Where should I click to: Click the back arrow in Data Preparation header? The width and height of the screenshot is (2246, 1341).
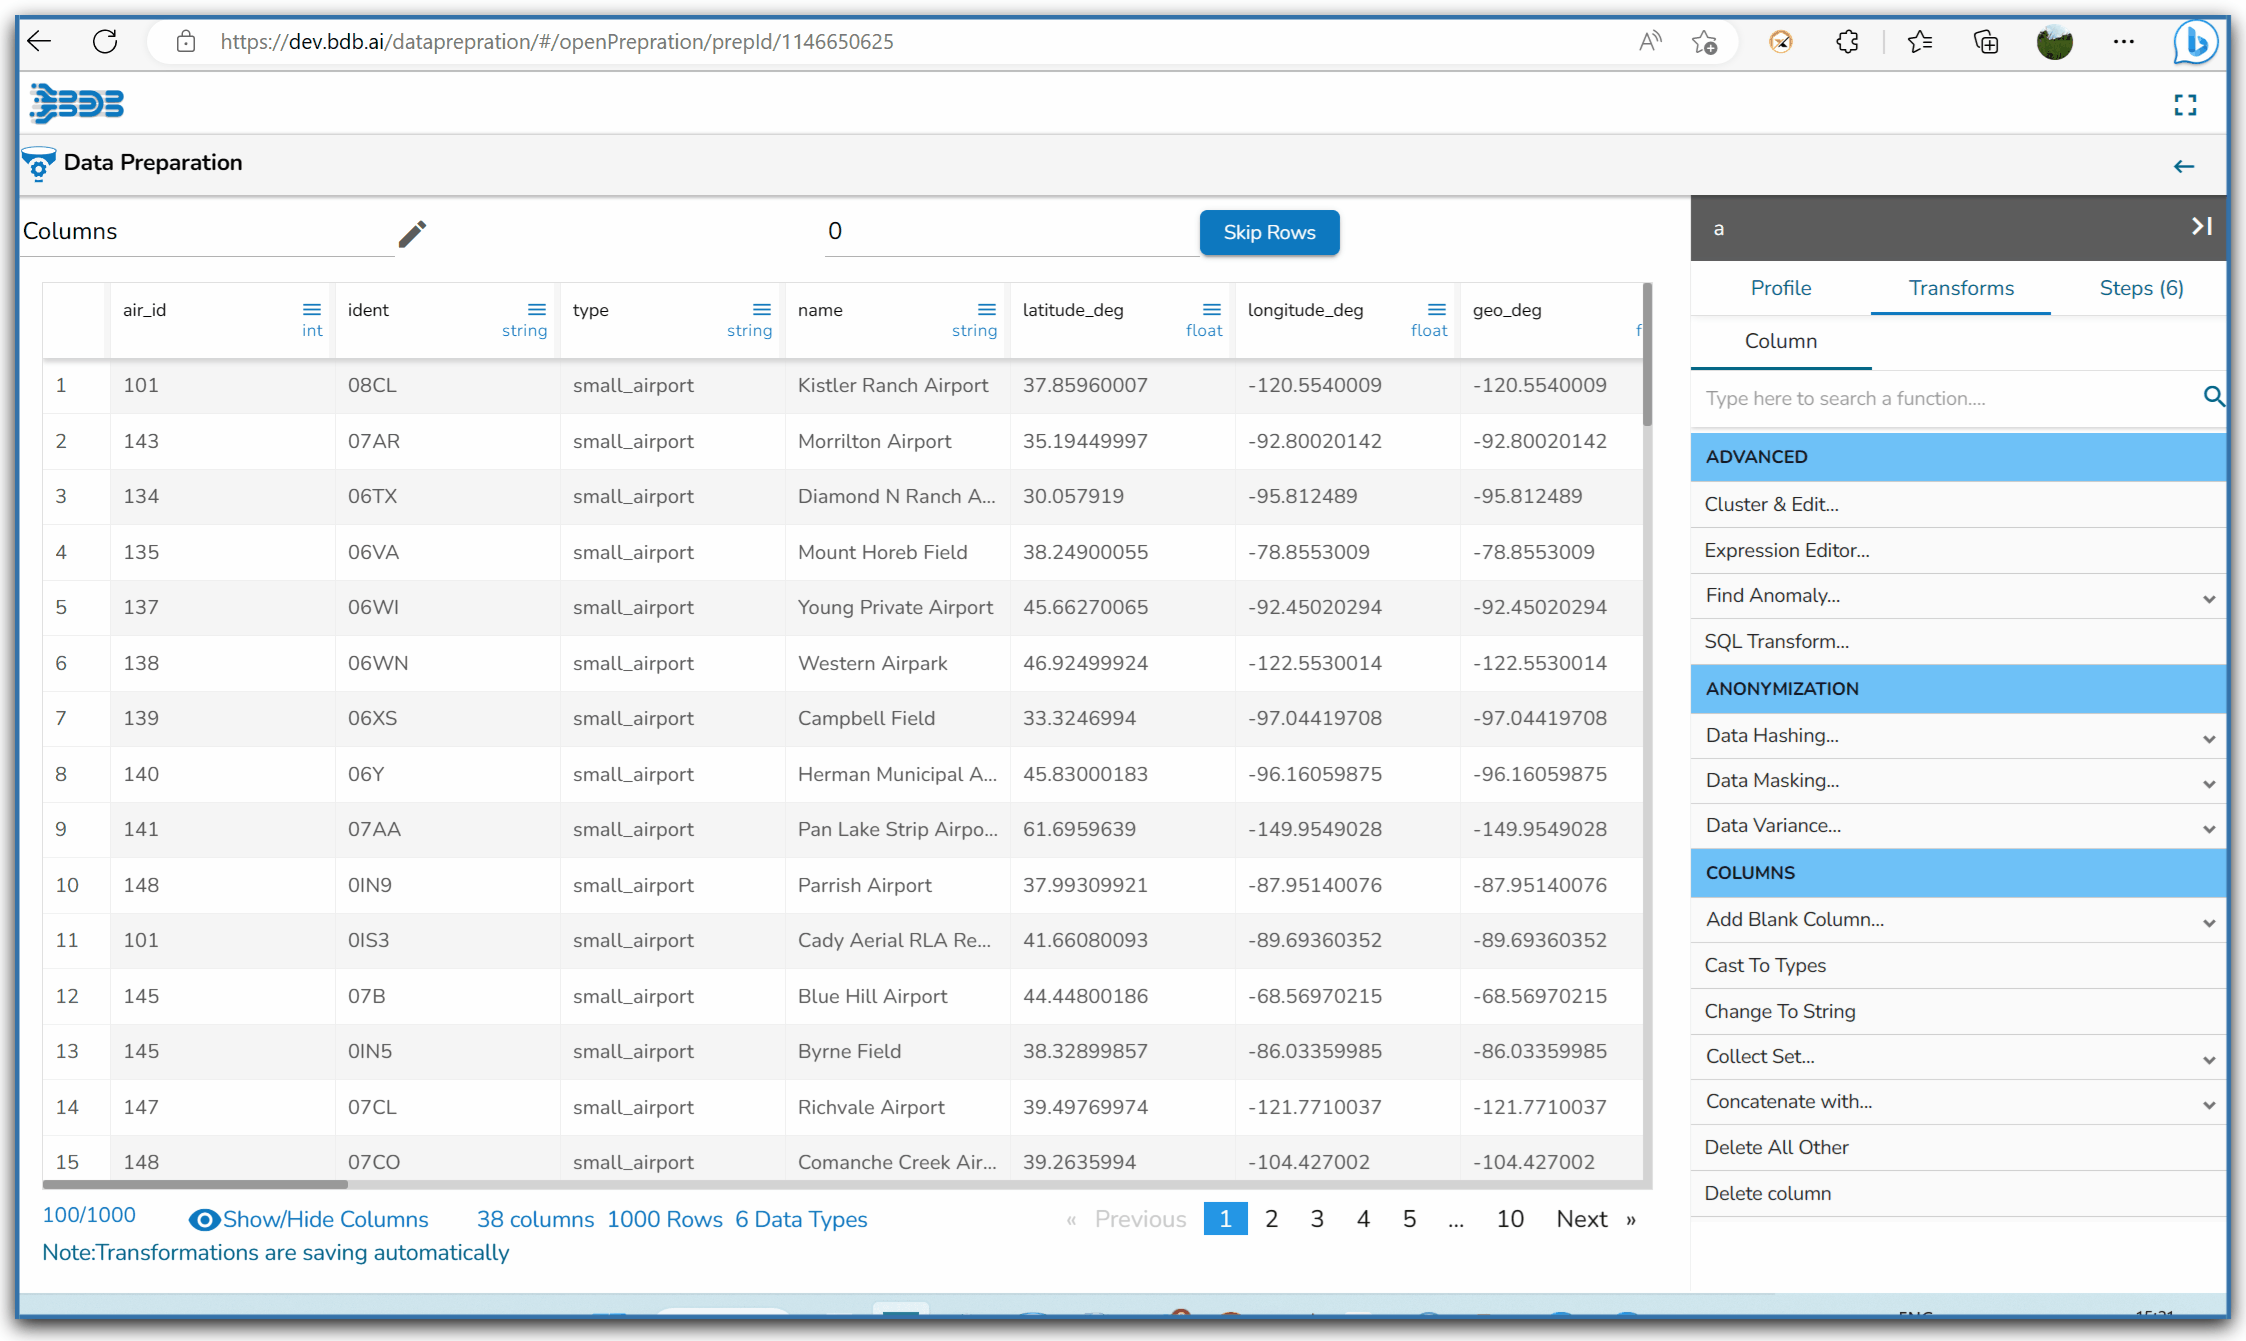click(x=2184, y=166)
